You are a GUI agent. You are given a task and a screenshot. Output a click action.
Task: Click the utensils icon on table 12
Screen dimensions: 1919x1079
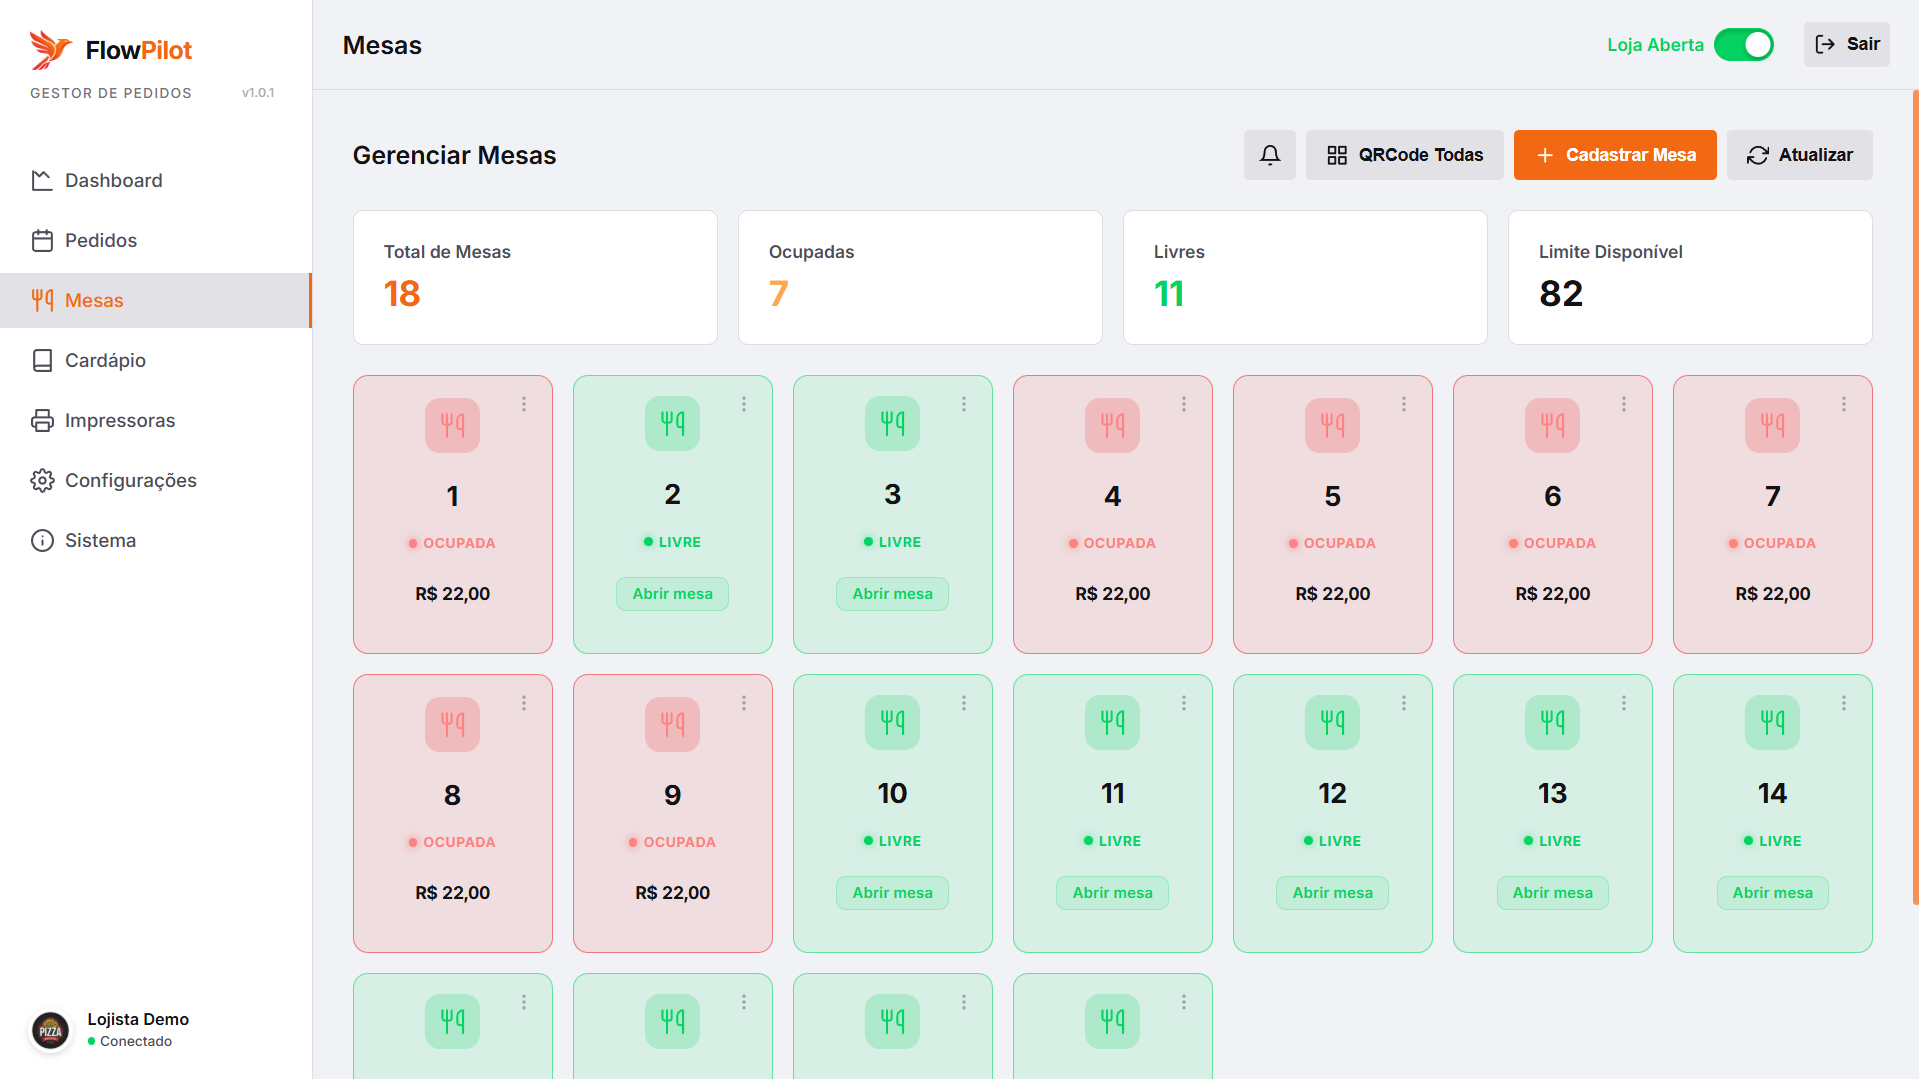(1332, 722)
